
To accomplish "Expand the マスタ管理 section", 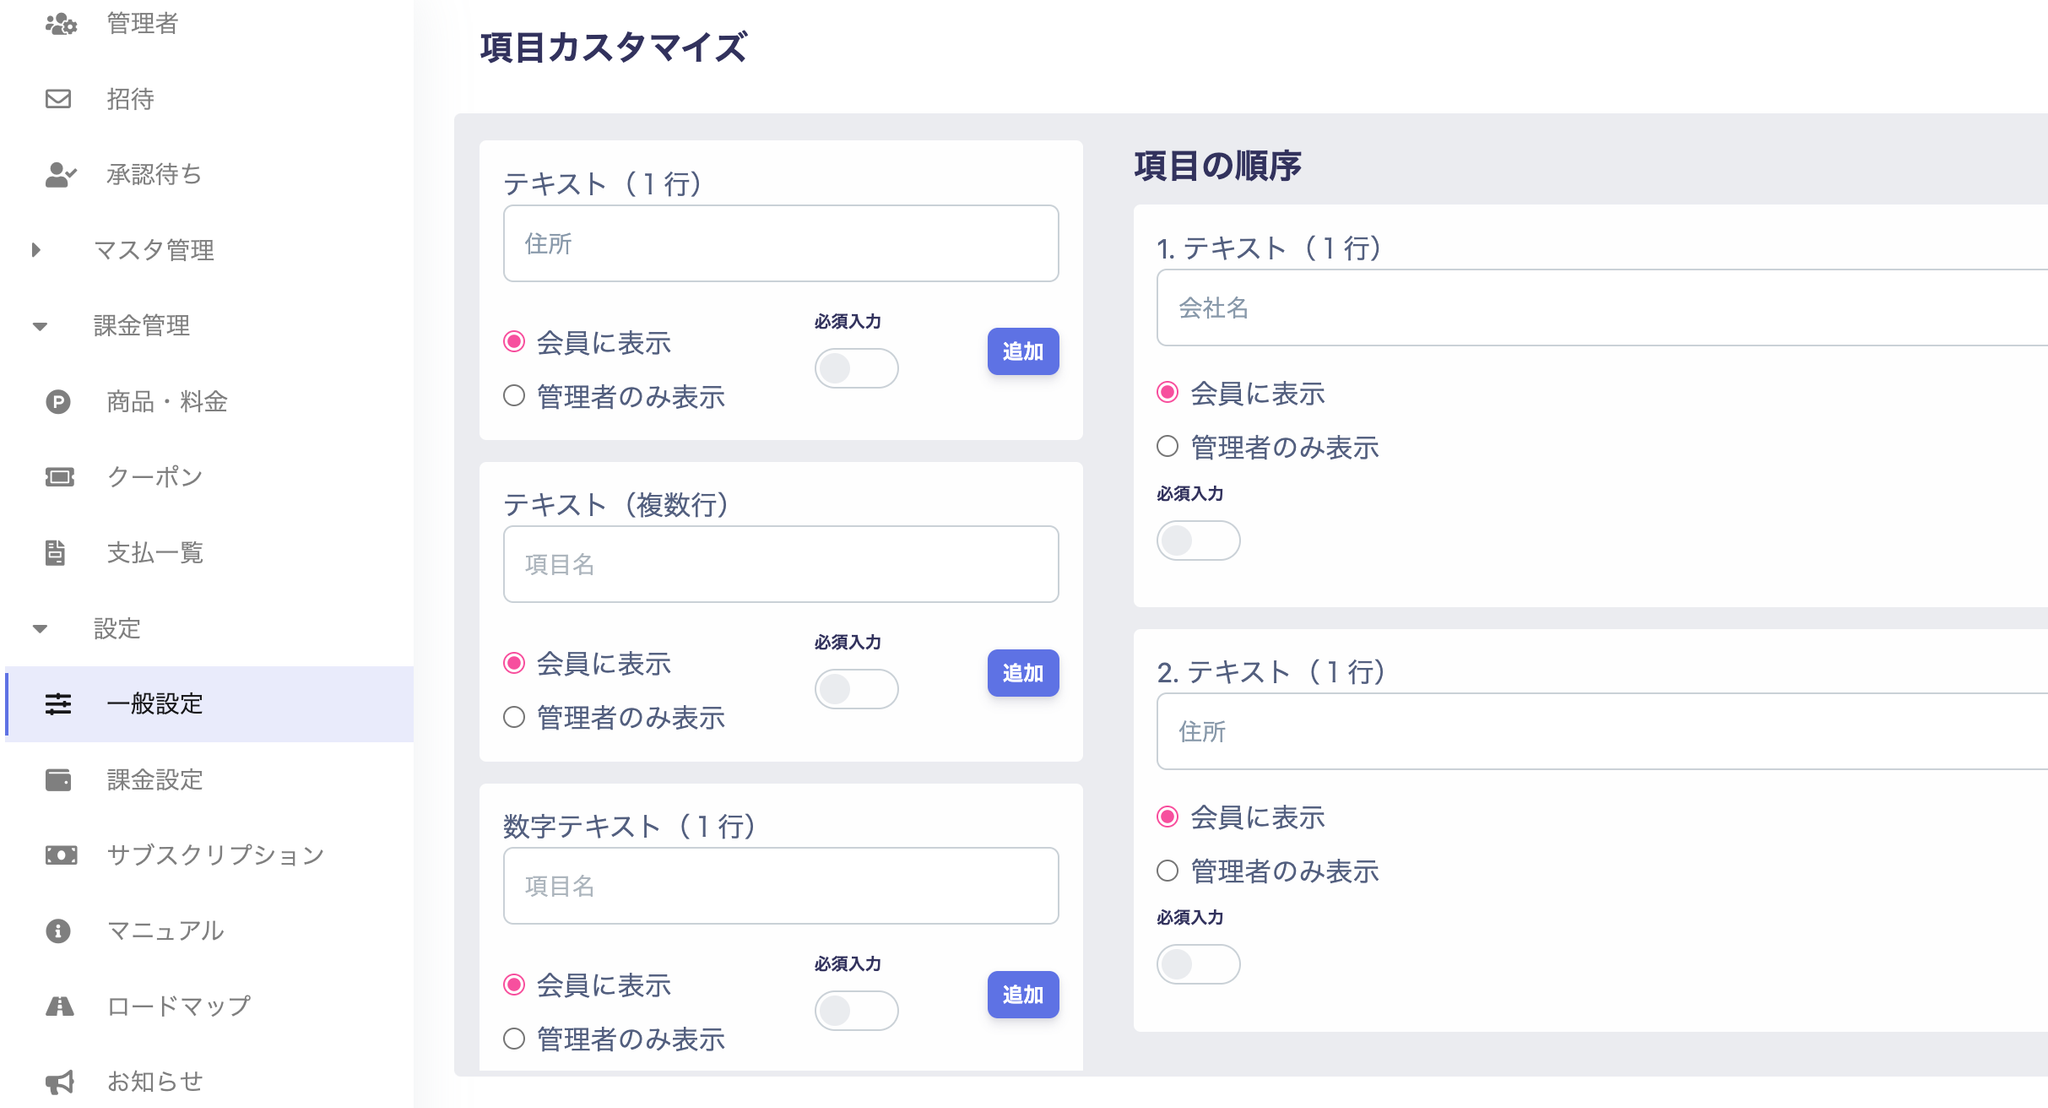I will 37,250.
